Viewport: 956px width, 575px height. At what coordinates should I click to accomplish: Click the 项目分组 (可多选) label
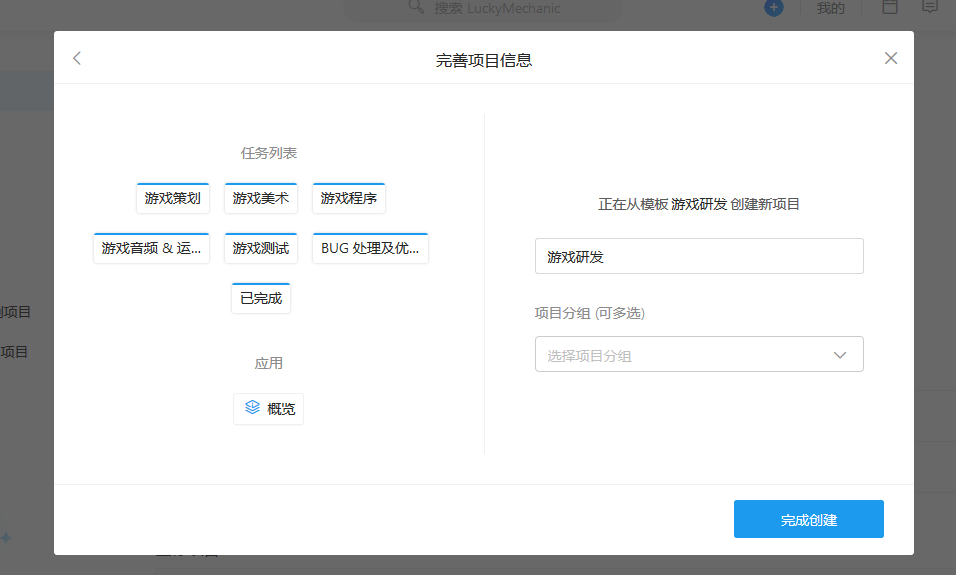pyautogui.click(x=590, y=313)
